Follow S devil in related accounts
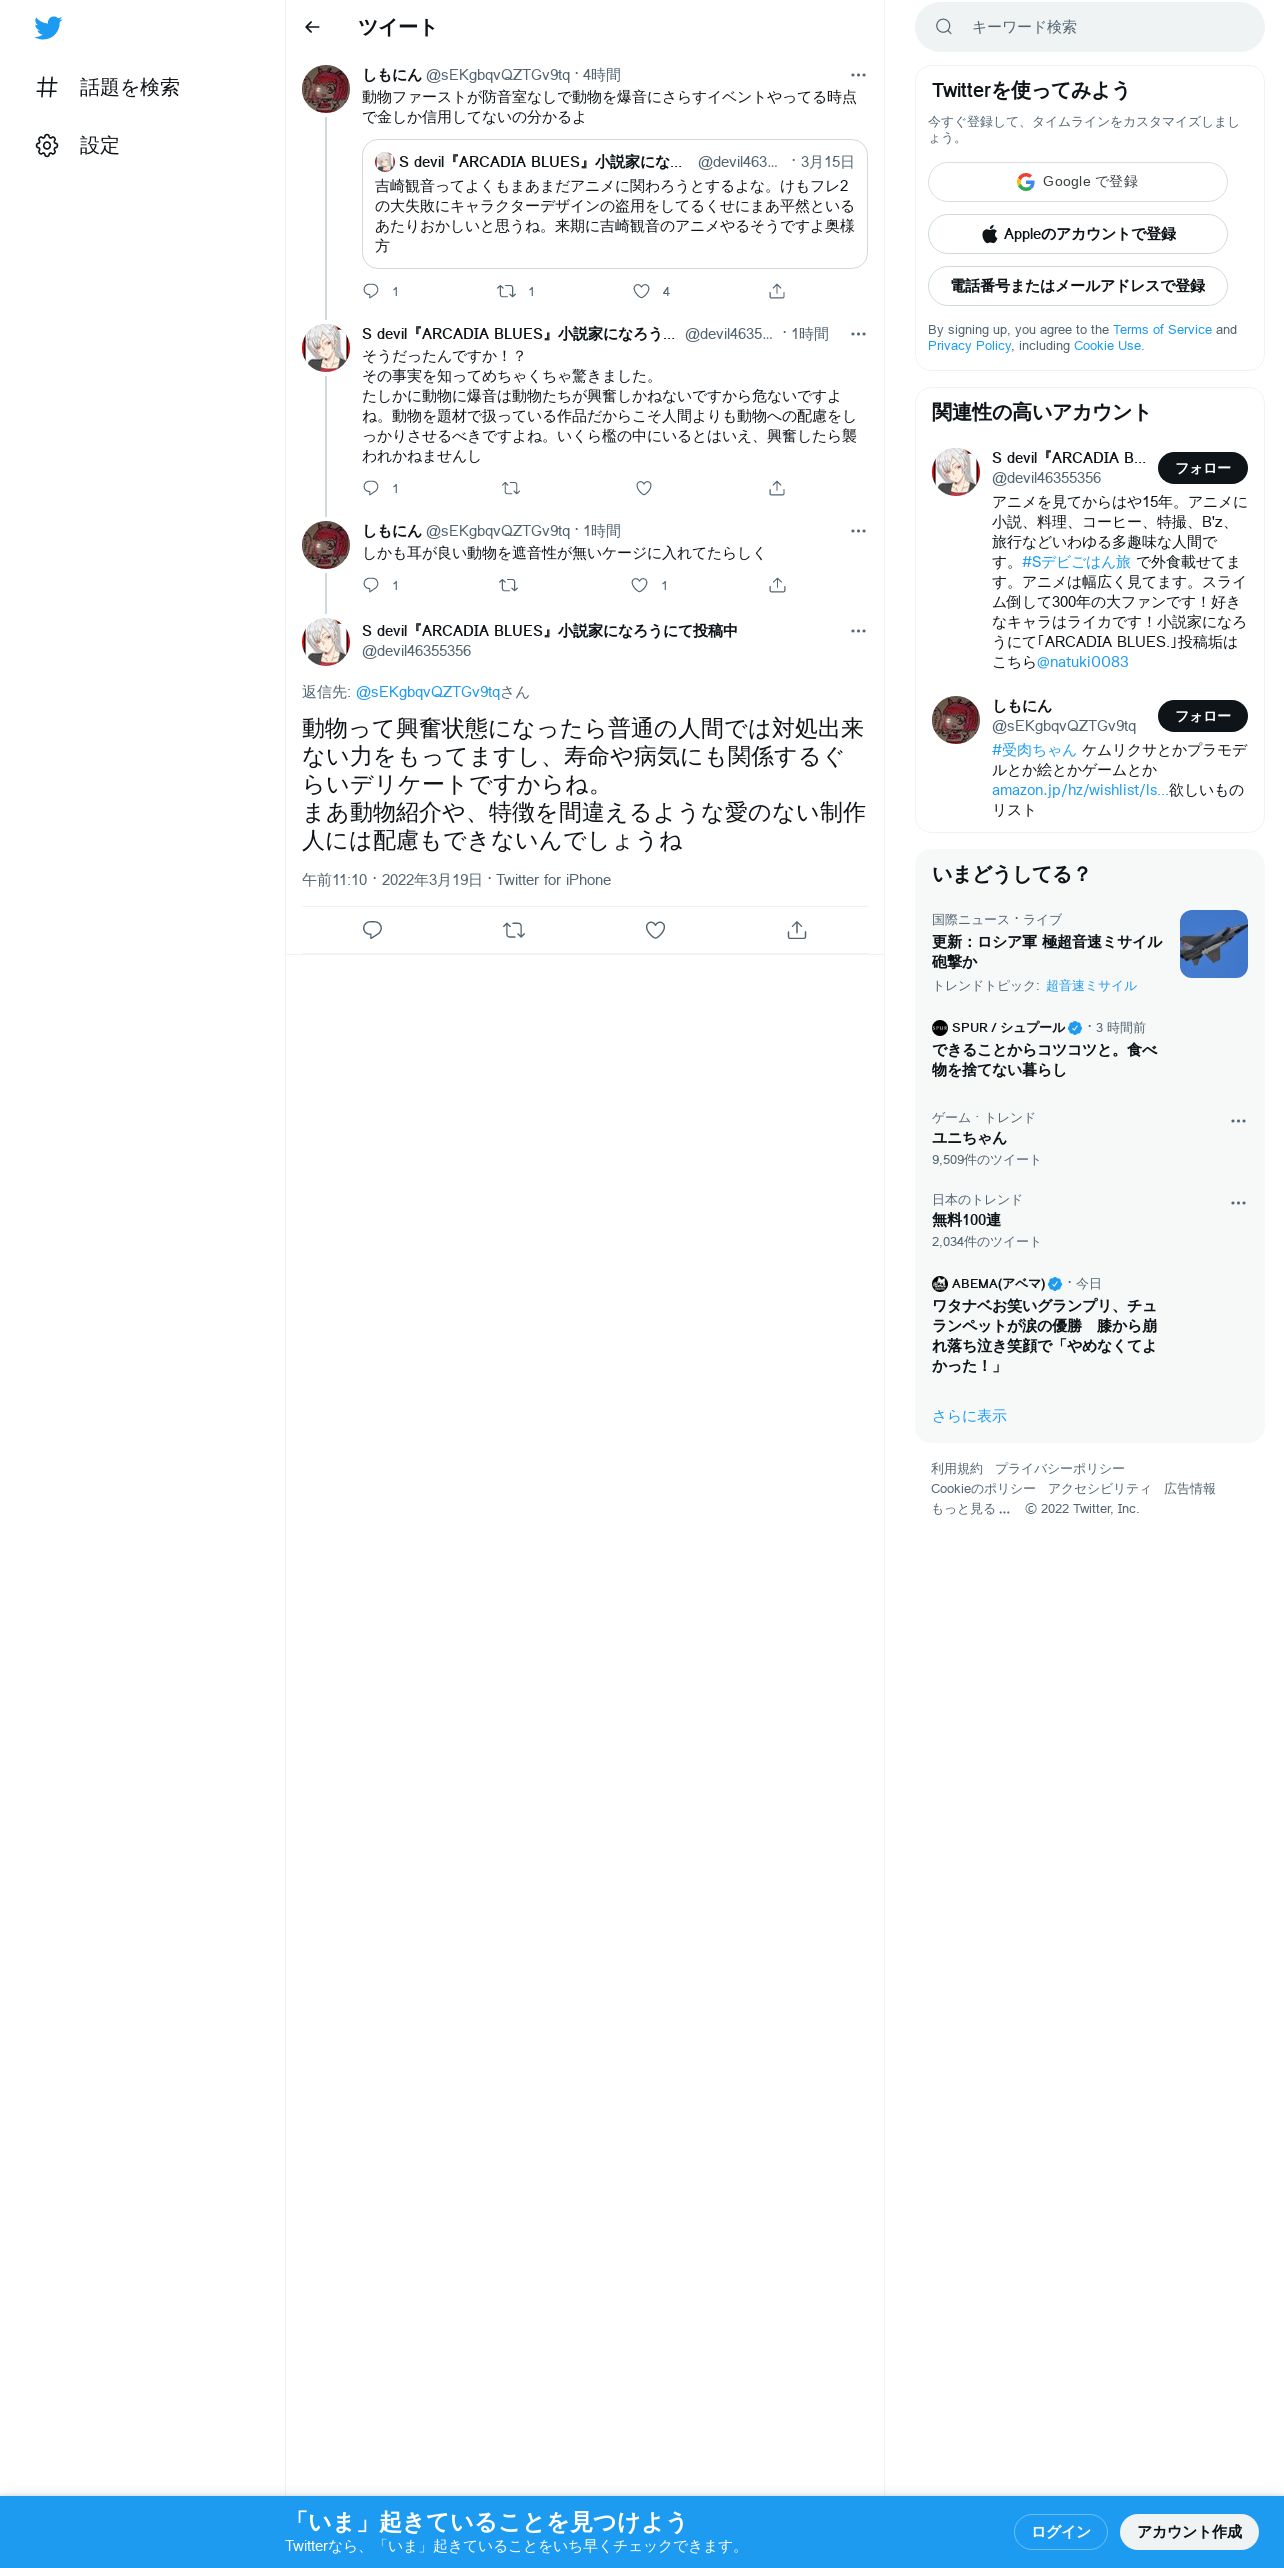Image resolution: width=1284 pixels, height=2568 pixels. [x=1203, y=468]
